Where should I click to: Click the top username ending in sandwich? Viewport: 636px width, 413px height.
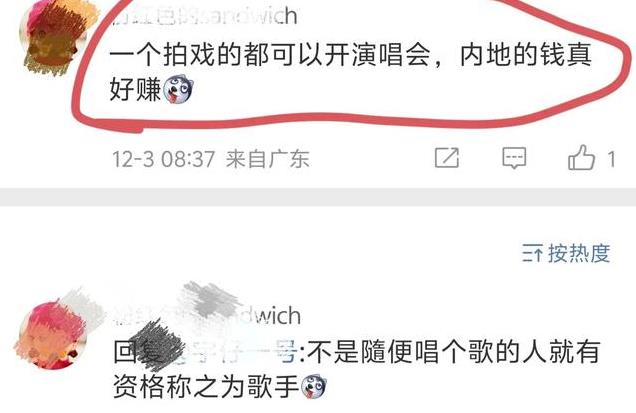(205, 15)
